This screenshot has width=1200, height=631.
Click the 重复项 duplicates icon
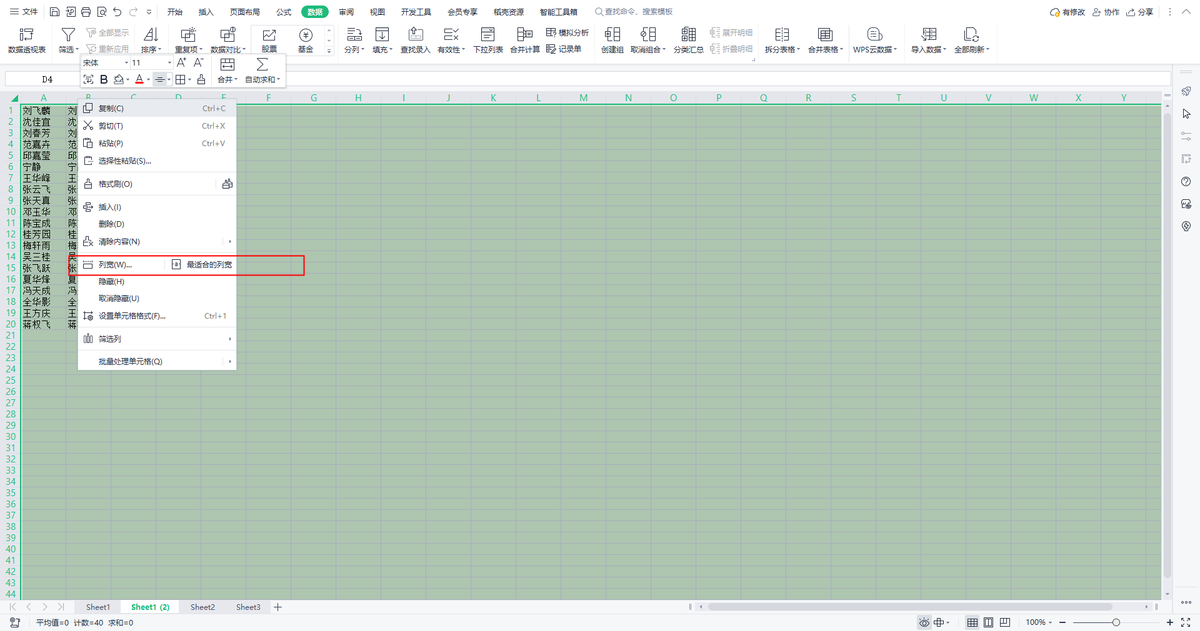pyautogui.click(x=188, y=36)
